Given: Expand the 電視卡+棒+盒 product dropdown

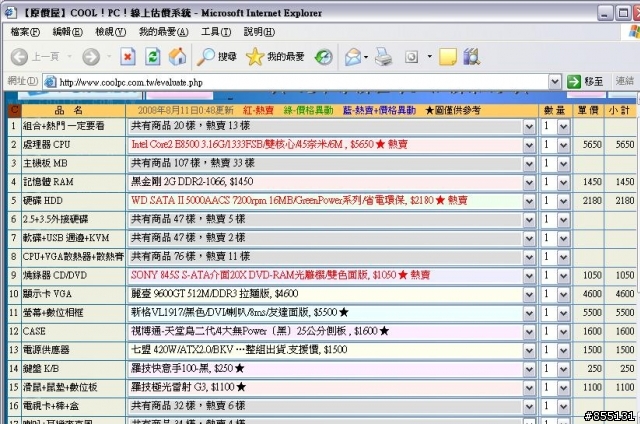Looking at the screenshot, I should (x=529, y=406).
